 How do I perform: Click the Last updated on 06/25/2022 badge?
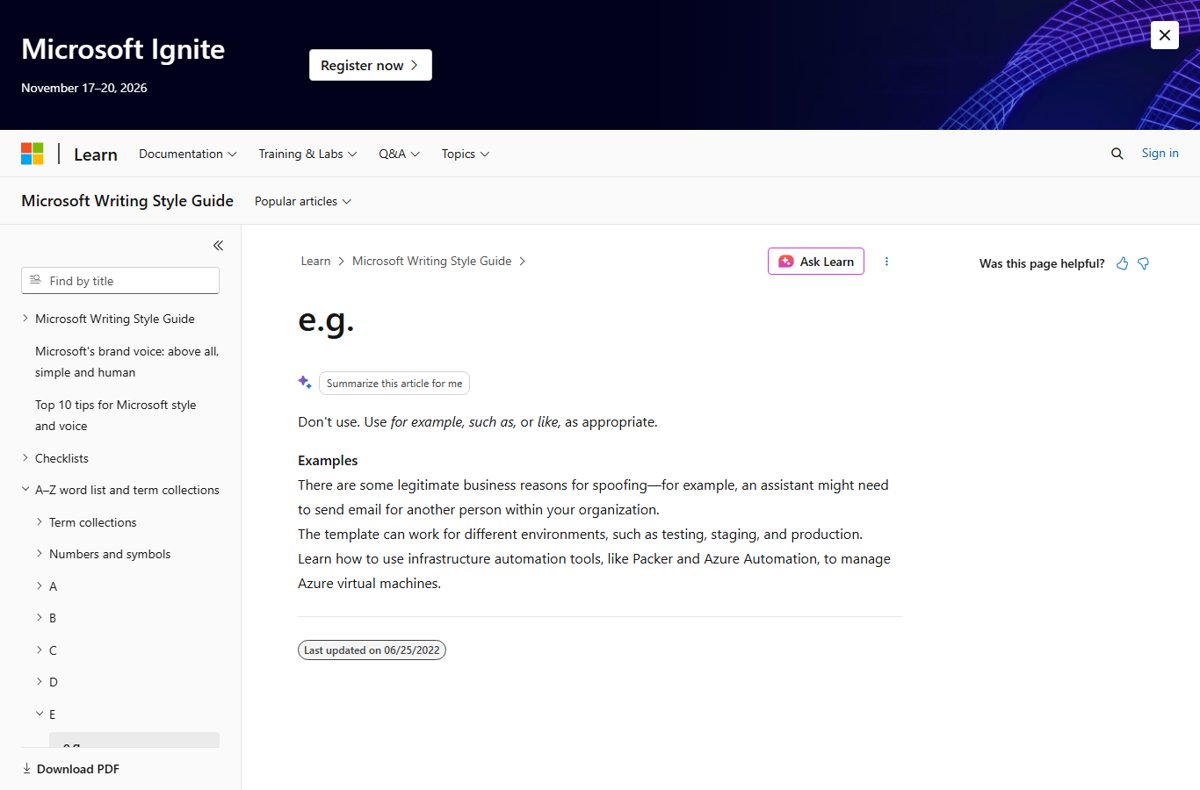coord(372,650)
